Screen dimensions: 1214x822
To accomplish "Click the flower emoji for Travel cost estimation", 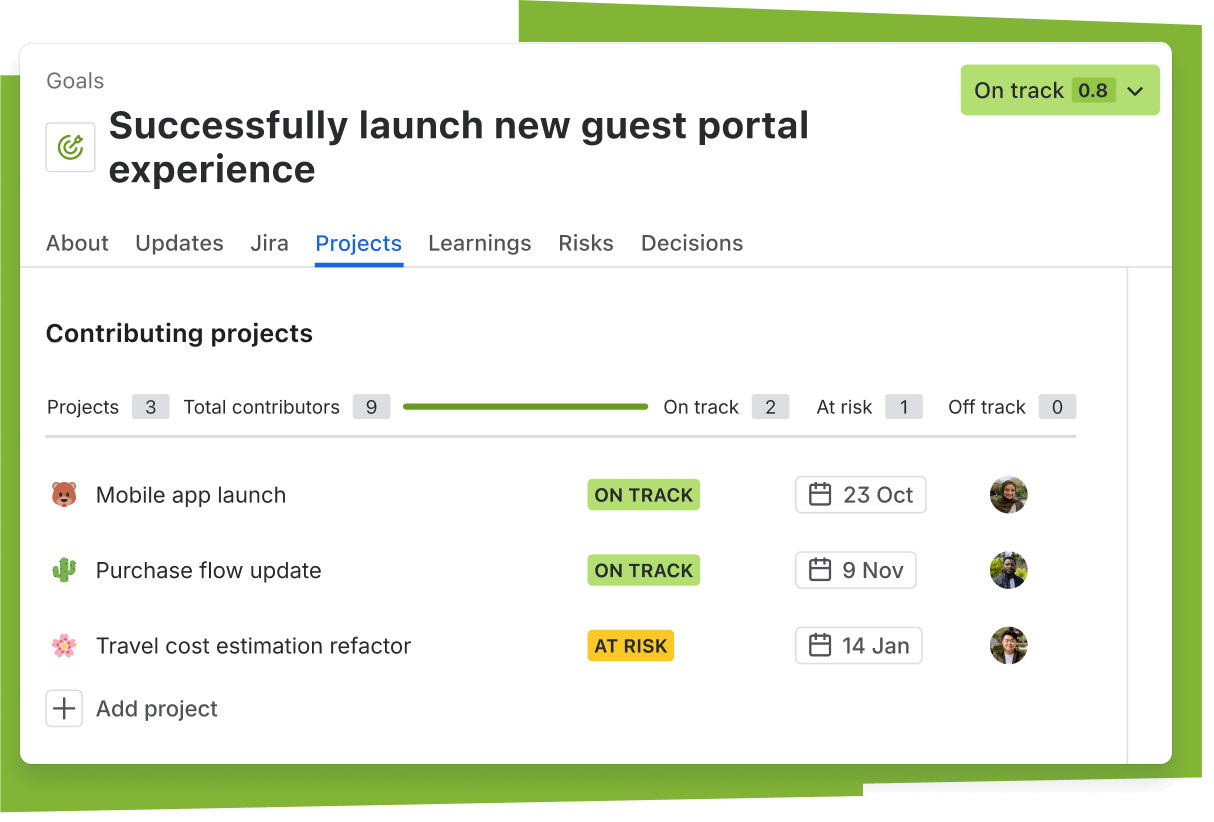I will 64,646.
